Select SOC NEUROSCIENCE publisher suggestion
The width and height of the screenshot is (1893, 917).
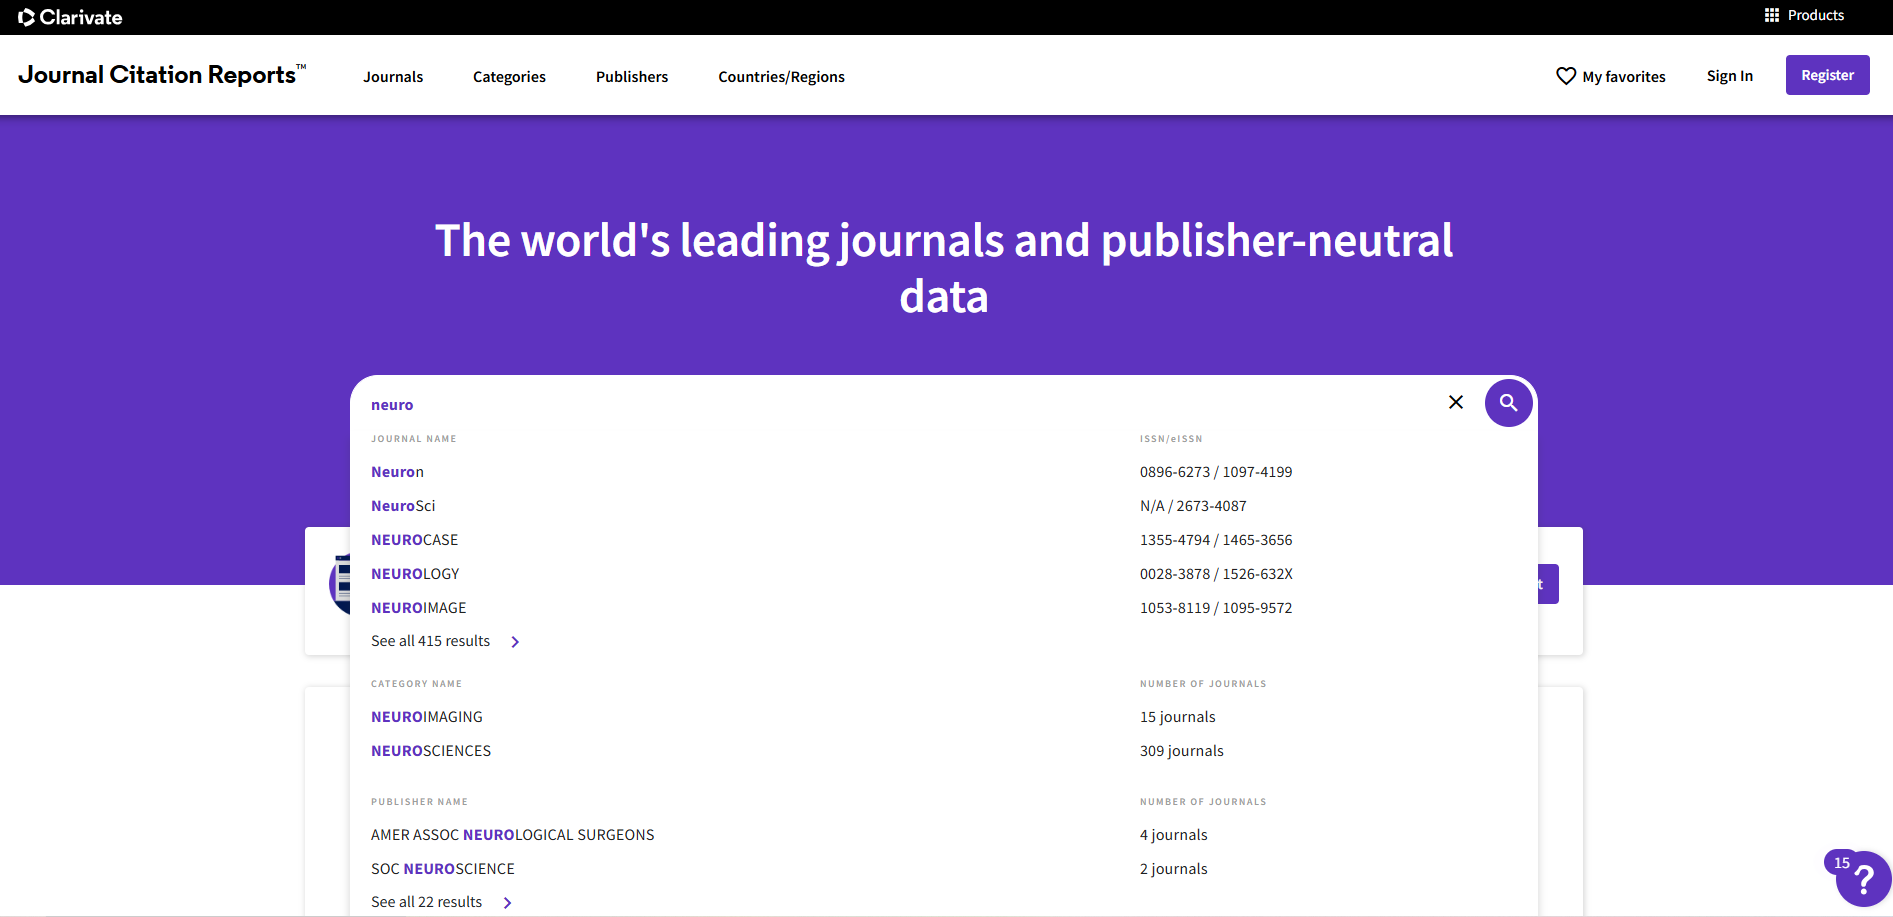[x=442, y=869]
